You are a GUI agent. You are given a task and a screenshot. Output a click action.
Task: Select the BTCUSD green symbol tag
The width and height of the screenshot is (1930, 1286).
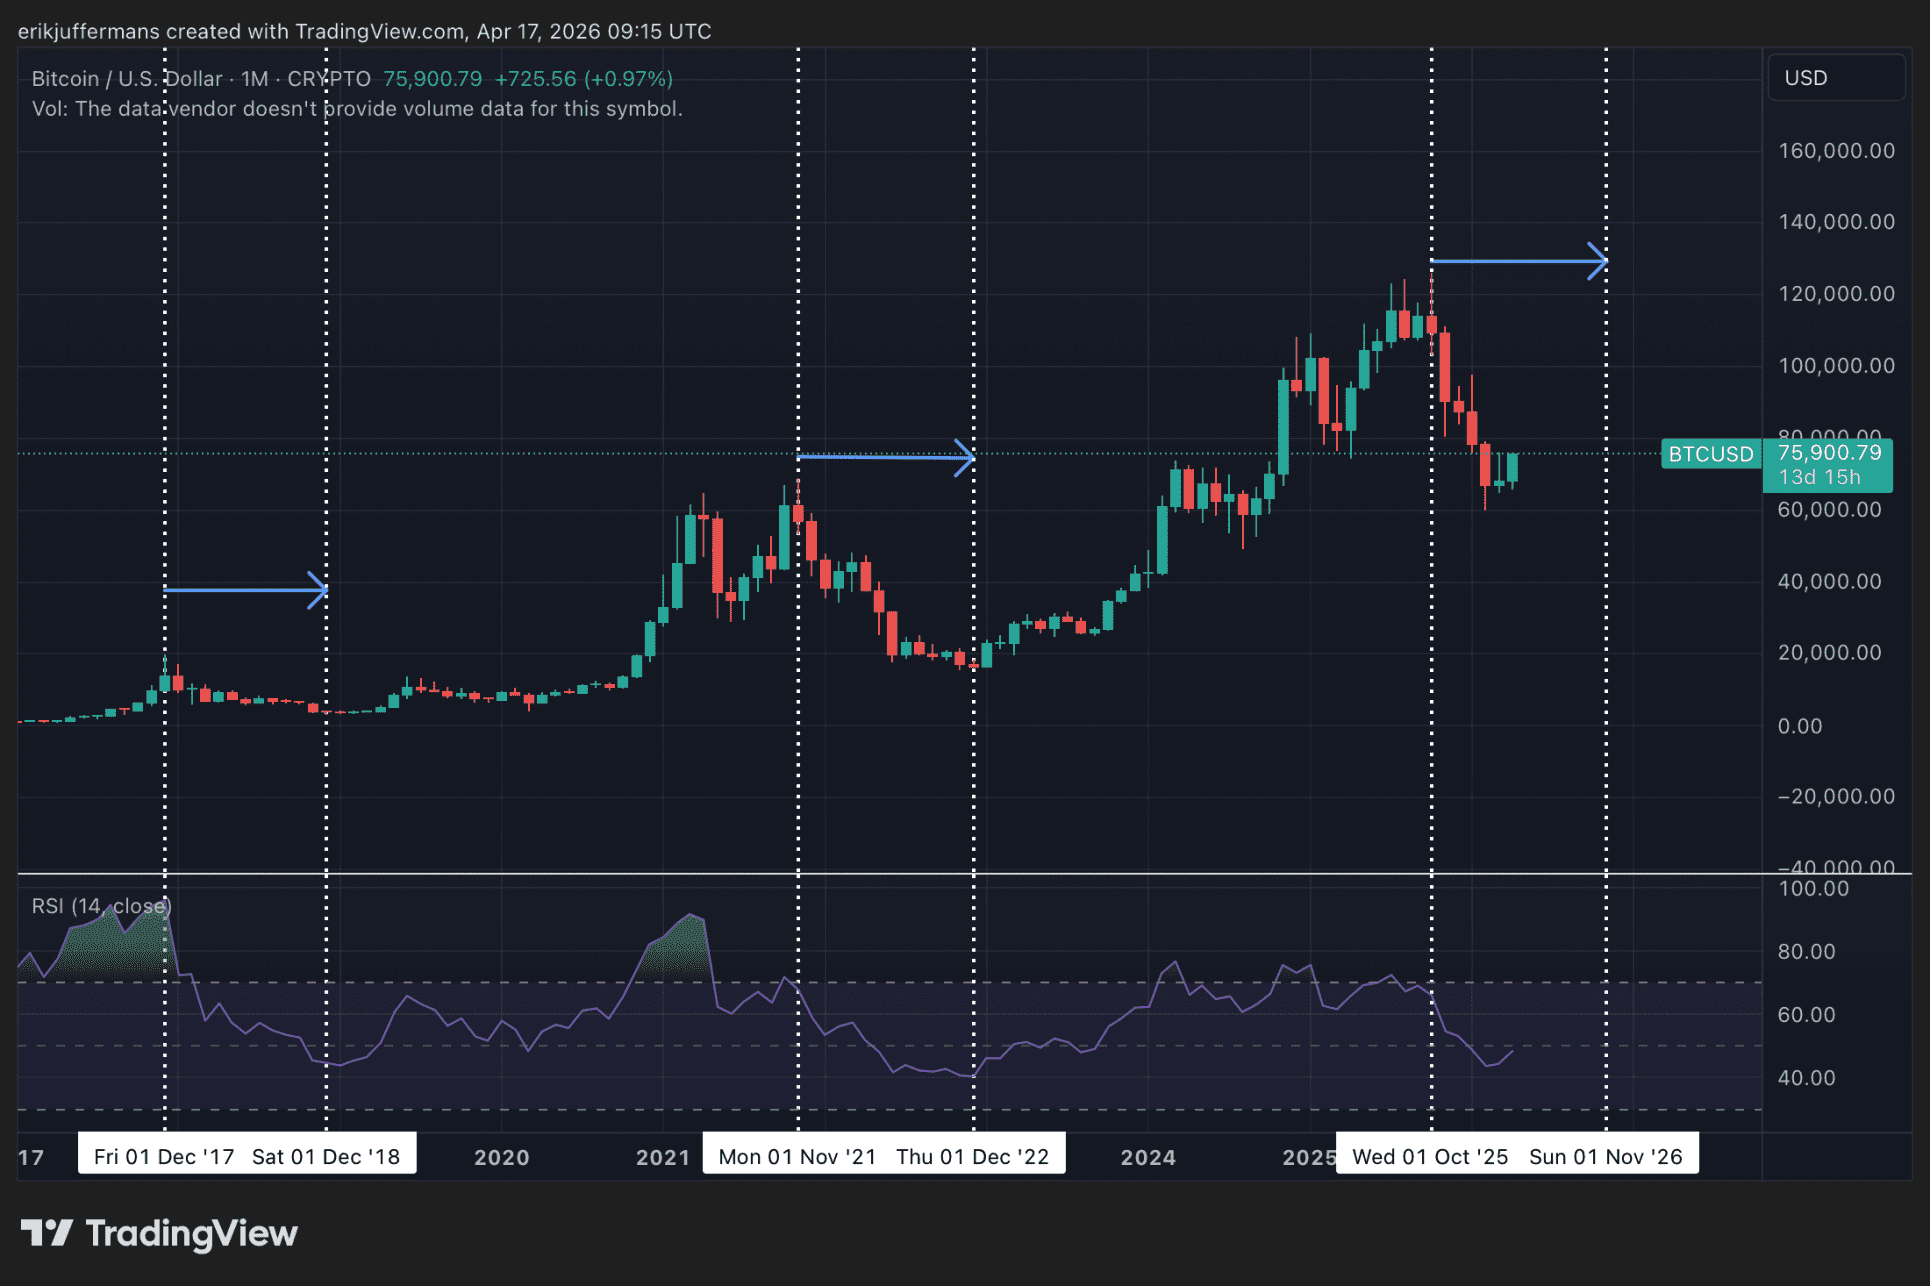pyautogui.click(x=1710, y=454)
